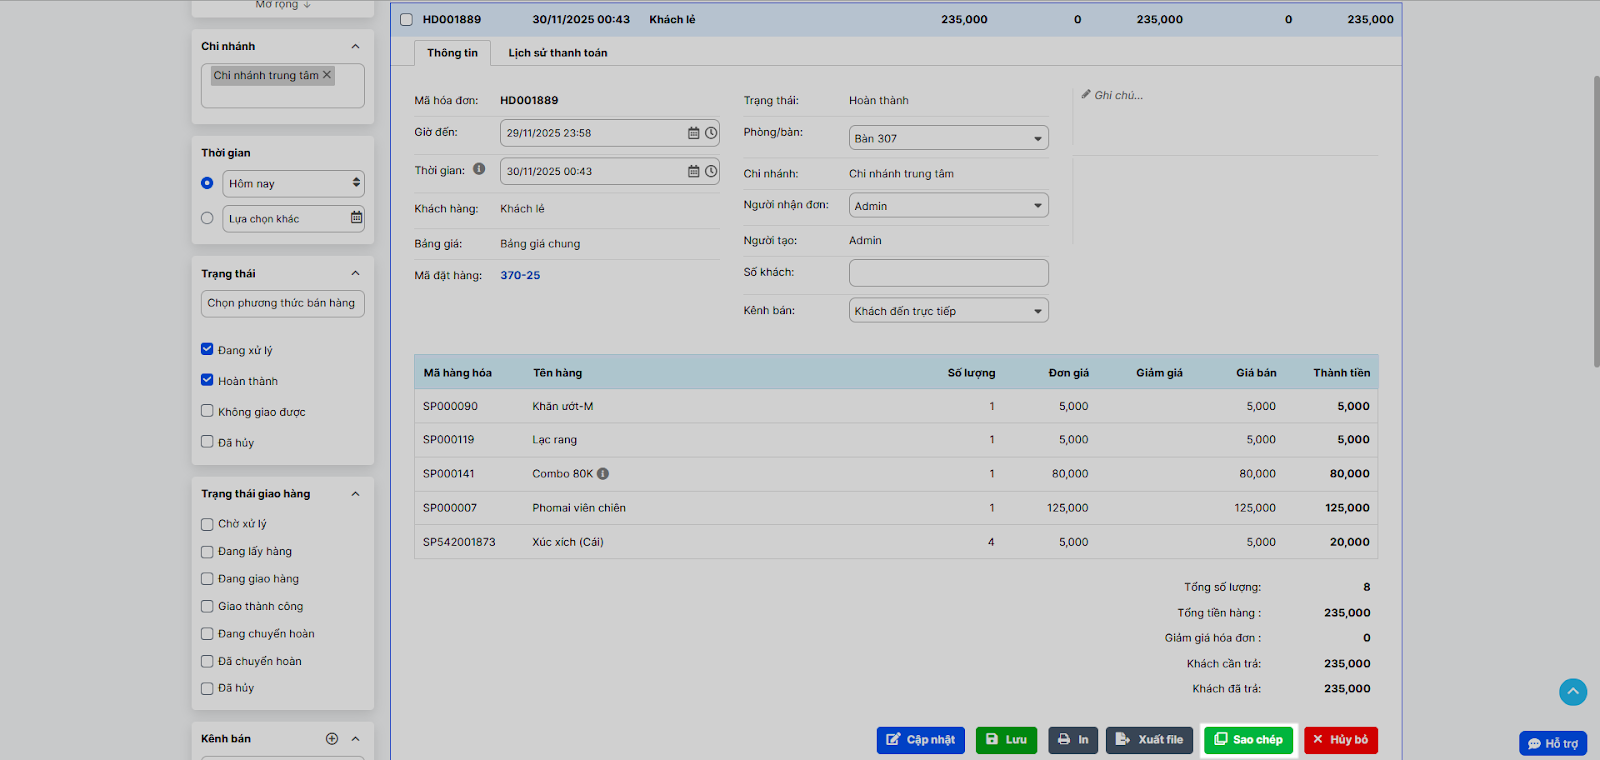This screenshot has width=1600, height=760.
Task: Click product code SP542001873
Action: coord(459,542)
